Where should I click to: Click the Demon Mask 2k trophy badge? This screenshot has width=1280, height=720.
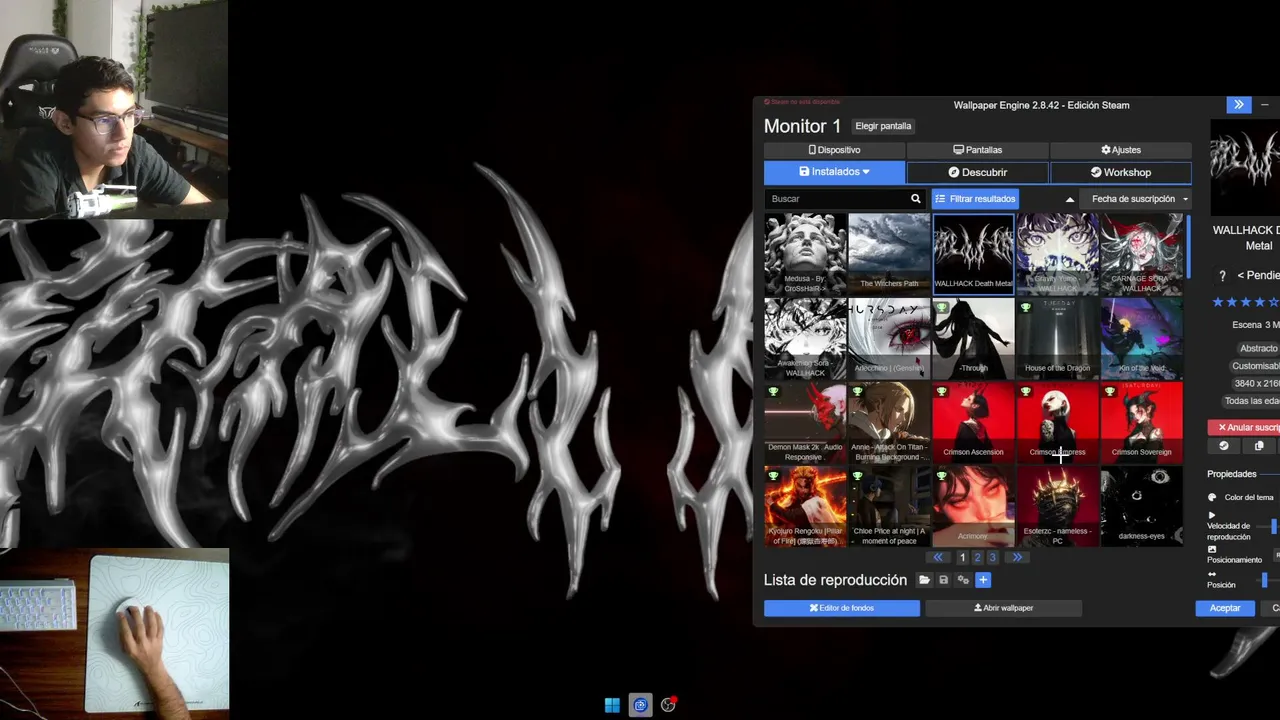(773, 392)
